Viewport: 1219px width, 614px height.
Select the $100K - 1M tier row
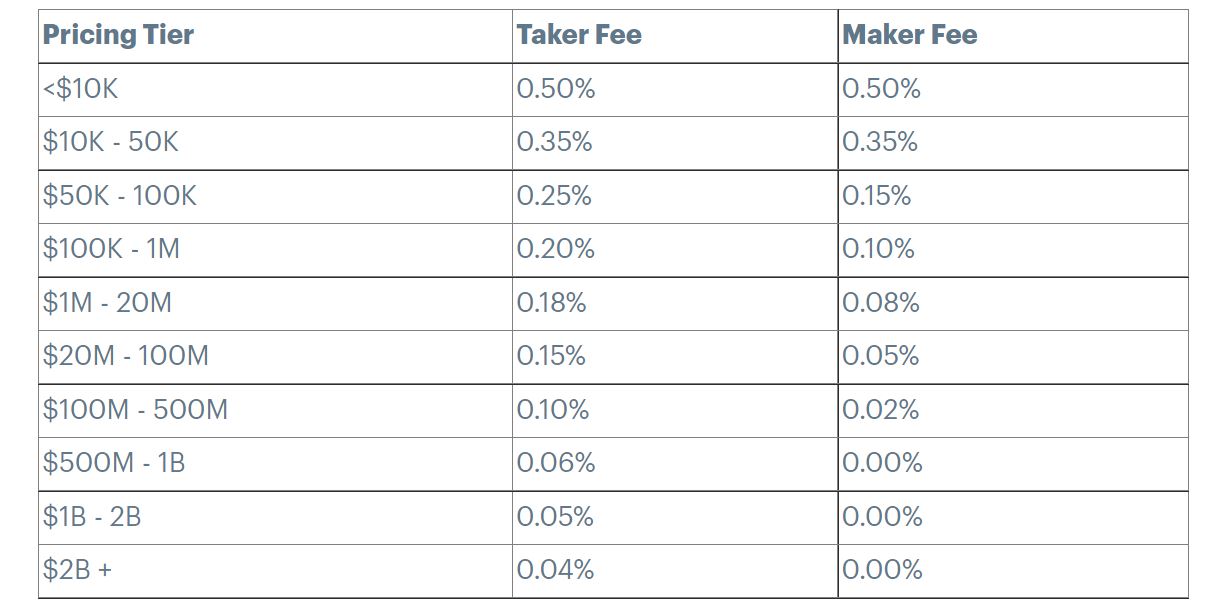pos(614,250)
